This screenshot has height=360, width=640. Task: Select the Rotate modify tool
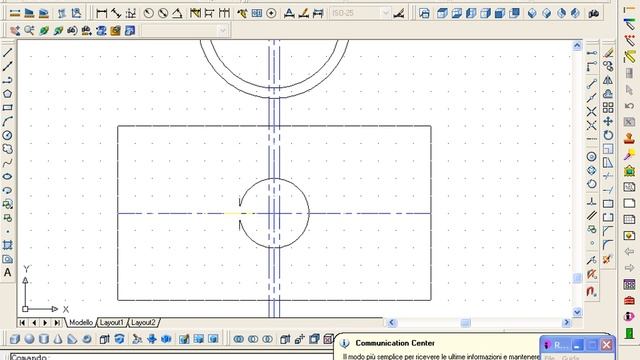pos(608,135)
